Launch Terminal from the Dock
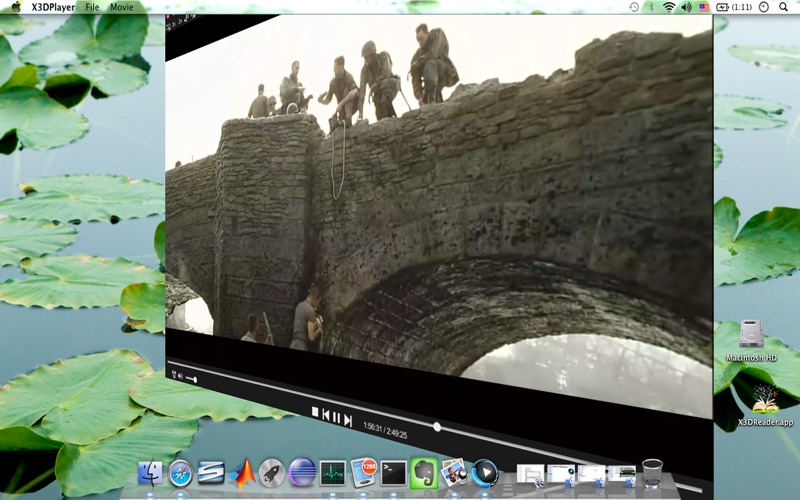Image resolution: width=800 pixels, height=500 pixels. (394, 473)
